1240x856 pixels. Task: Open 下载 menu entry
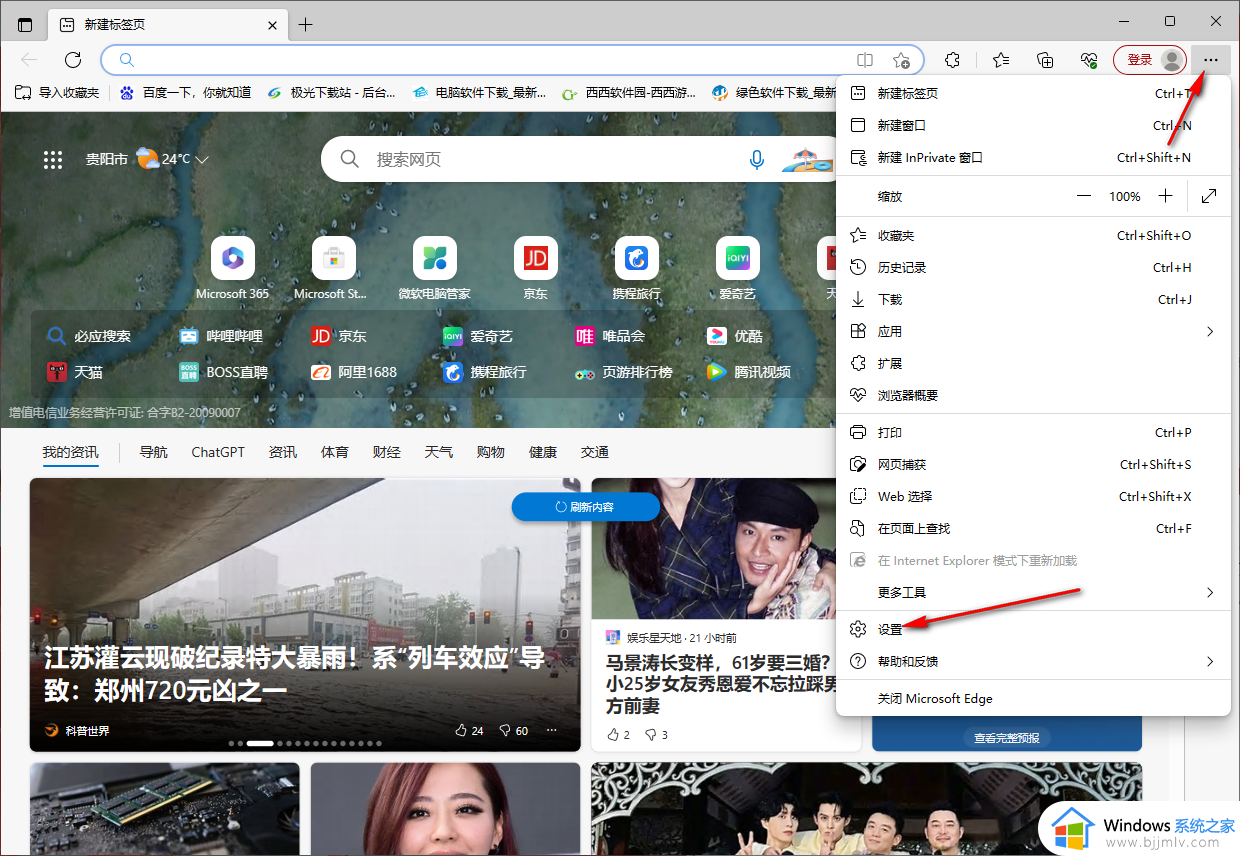1033,299
